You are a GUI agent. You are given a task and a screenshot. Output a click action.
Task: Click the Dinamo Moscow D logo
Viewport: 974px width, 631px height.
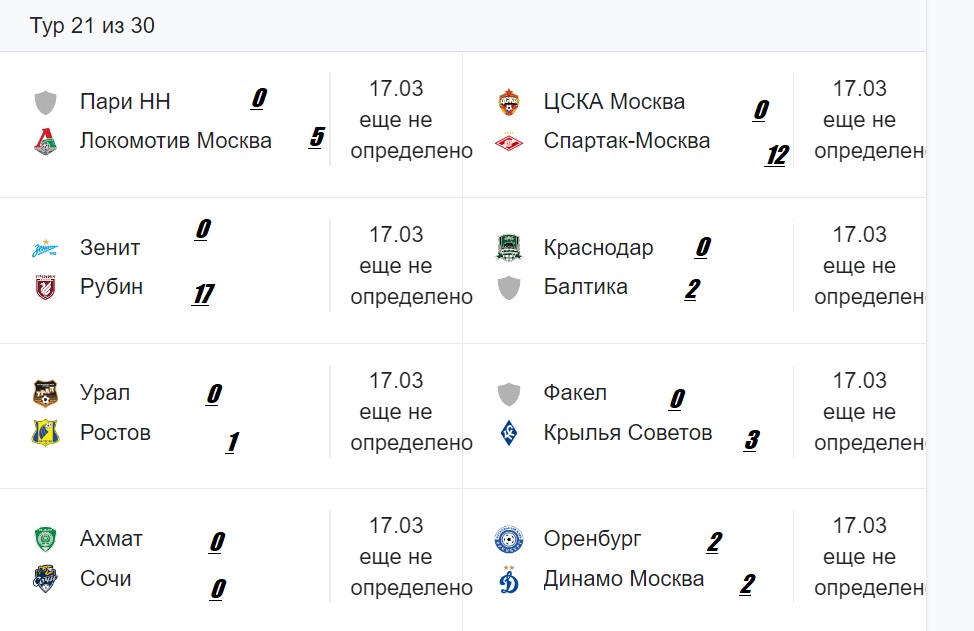509,579
